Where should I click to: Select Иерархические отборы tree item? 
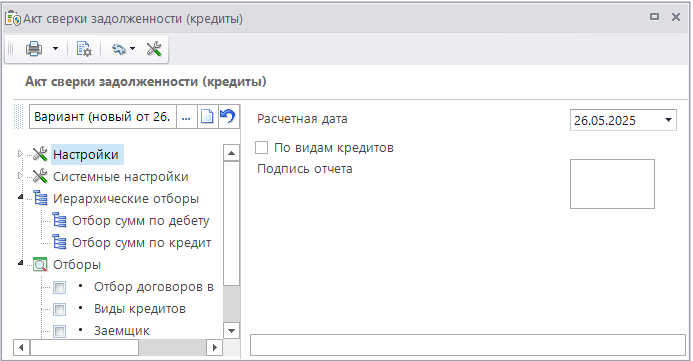click(126, 199)
